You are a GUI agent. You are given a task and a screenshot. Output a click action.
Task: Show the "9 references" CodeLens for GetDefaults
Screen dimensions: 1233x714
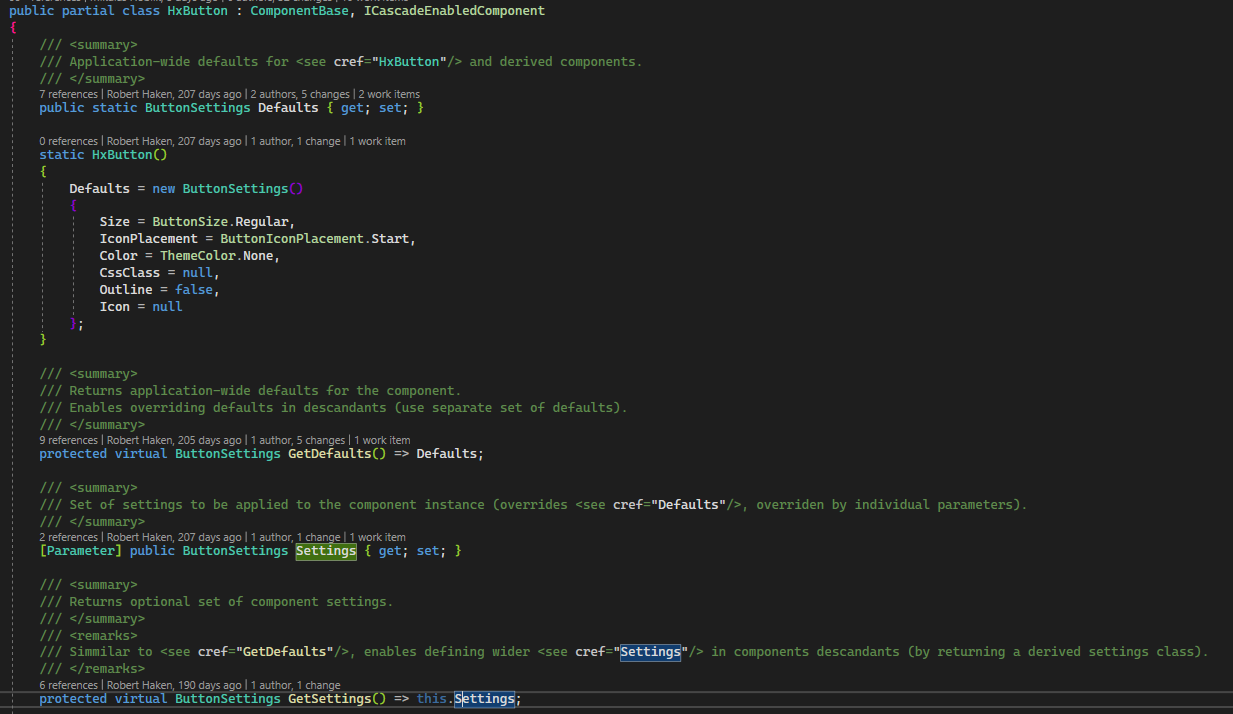pos(70,440)
